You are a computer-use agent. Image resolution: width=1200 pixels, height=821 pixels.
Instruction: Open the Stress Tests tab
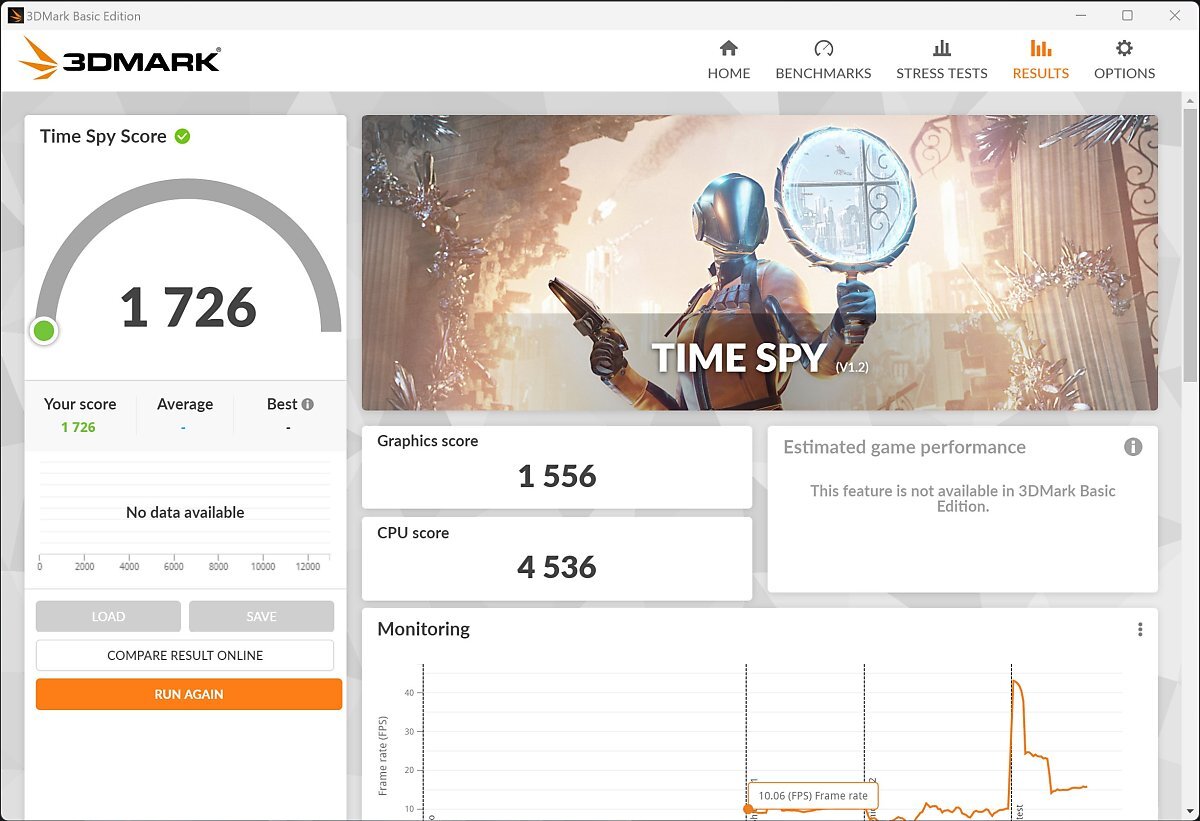click(x=941, y=60)
